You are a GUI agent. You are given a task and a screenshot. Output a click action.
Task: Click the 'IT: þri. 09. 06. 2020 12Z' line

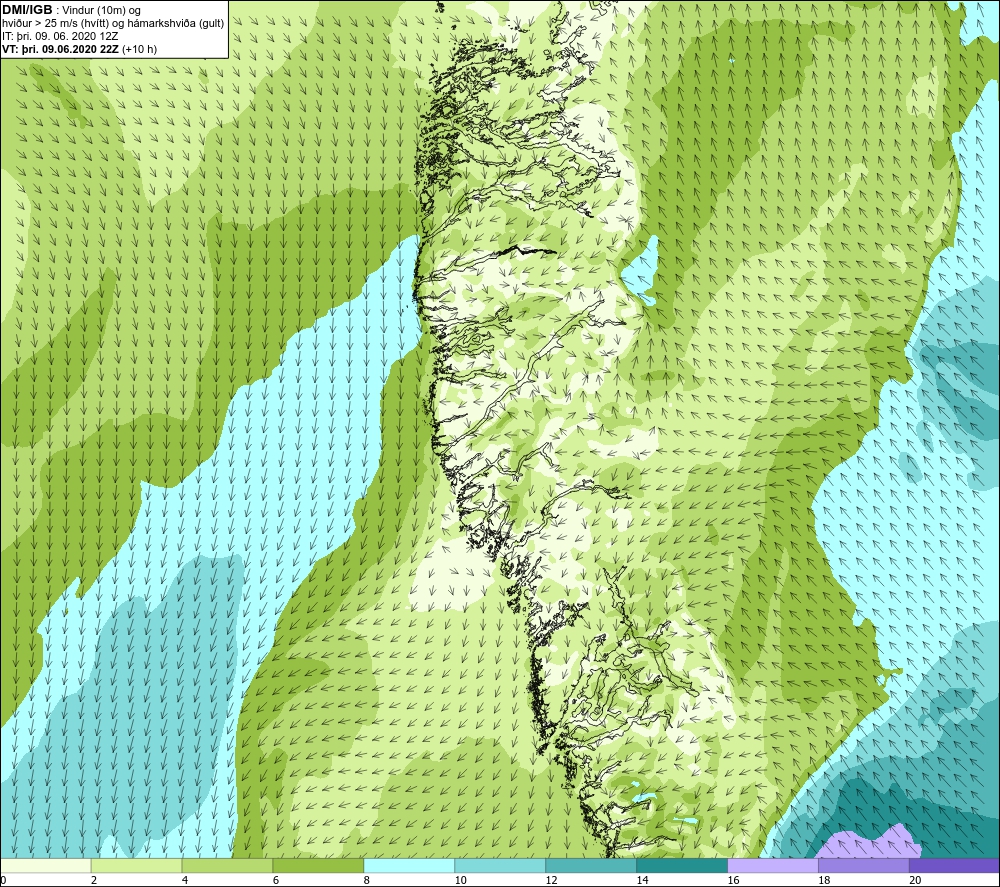60,36
